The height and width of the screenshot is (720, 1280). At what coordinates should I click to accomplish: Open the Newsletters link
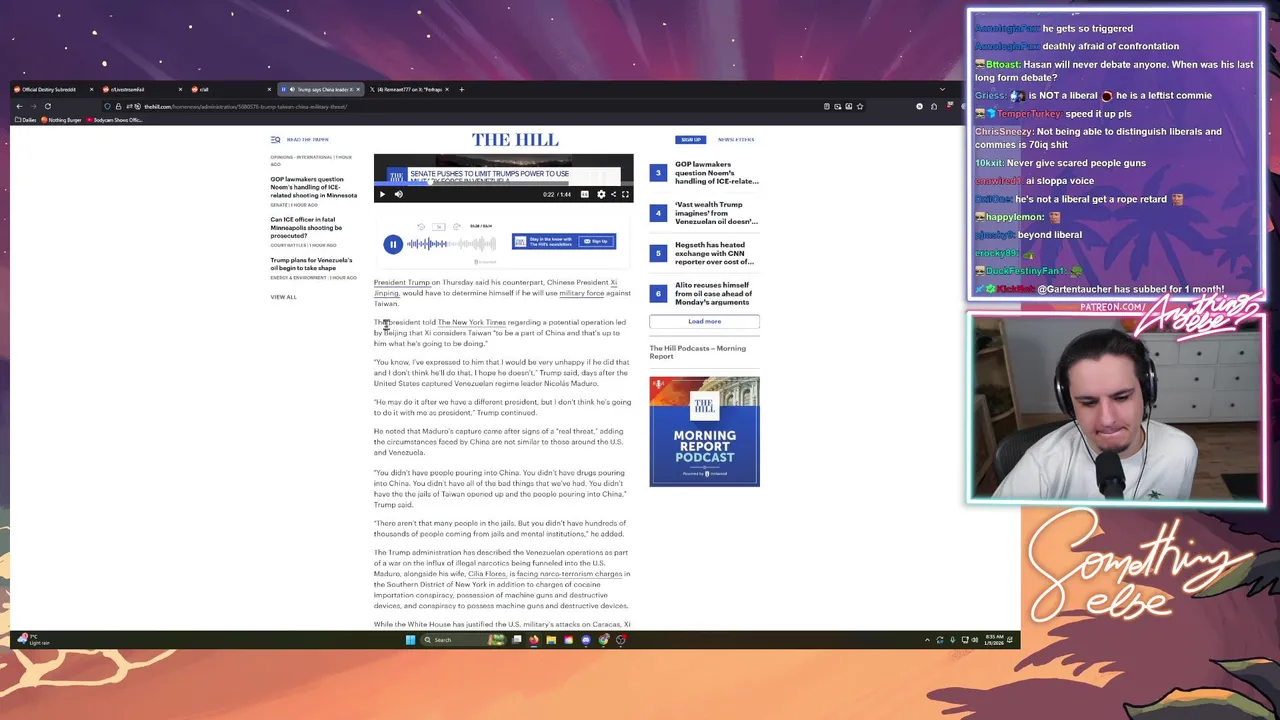click(736, 139)
